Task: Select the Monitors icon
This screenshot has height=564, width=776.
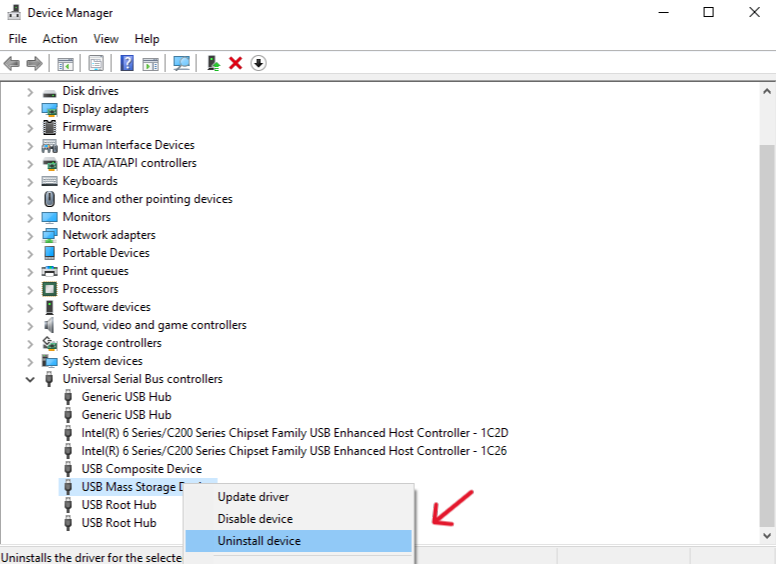Action: (x=49, y=217)
